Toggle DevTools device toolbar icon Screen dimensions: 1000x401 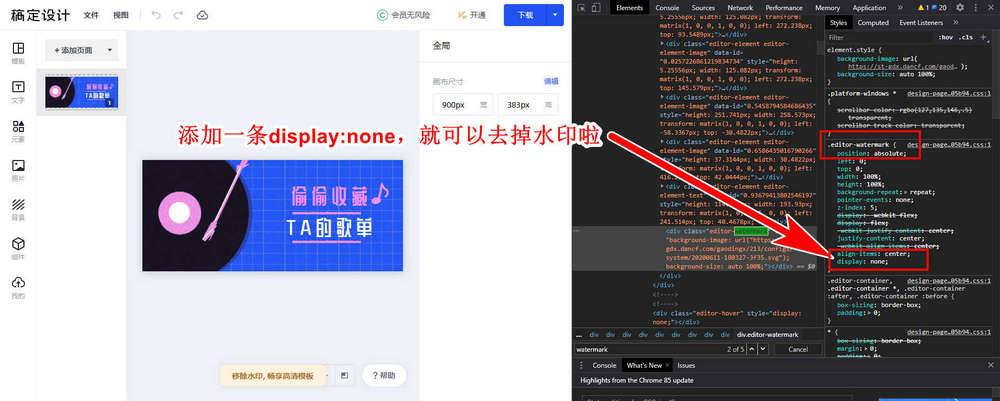596,8
